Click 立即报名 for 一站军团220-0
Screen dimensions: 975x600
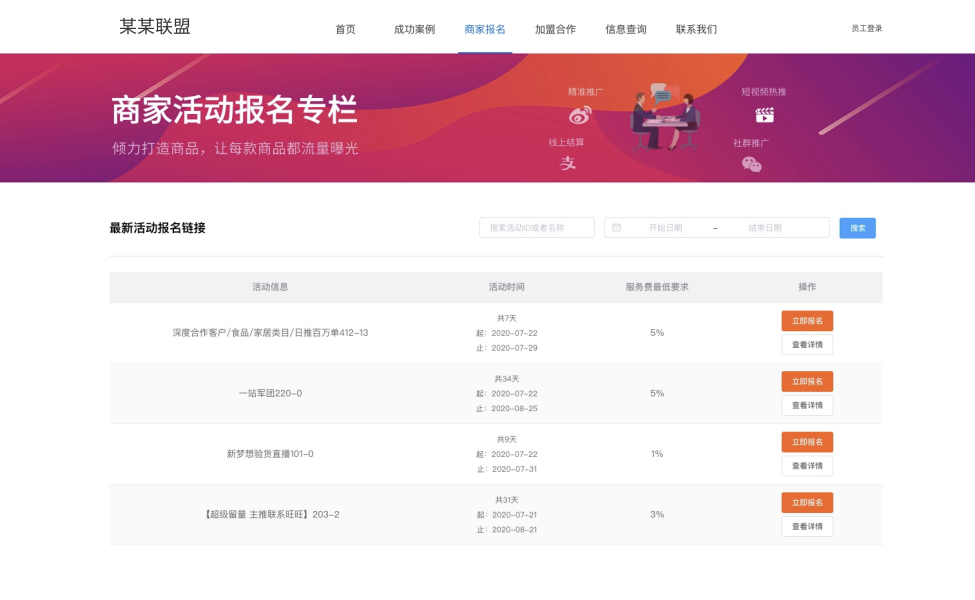[807, 381]
